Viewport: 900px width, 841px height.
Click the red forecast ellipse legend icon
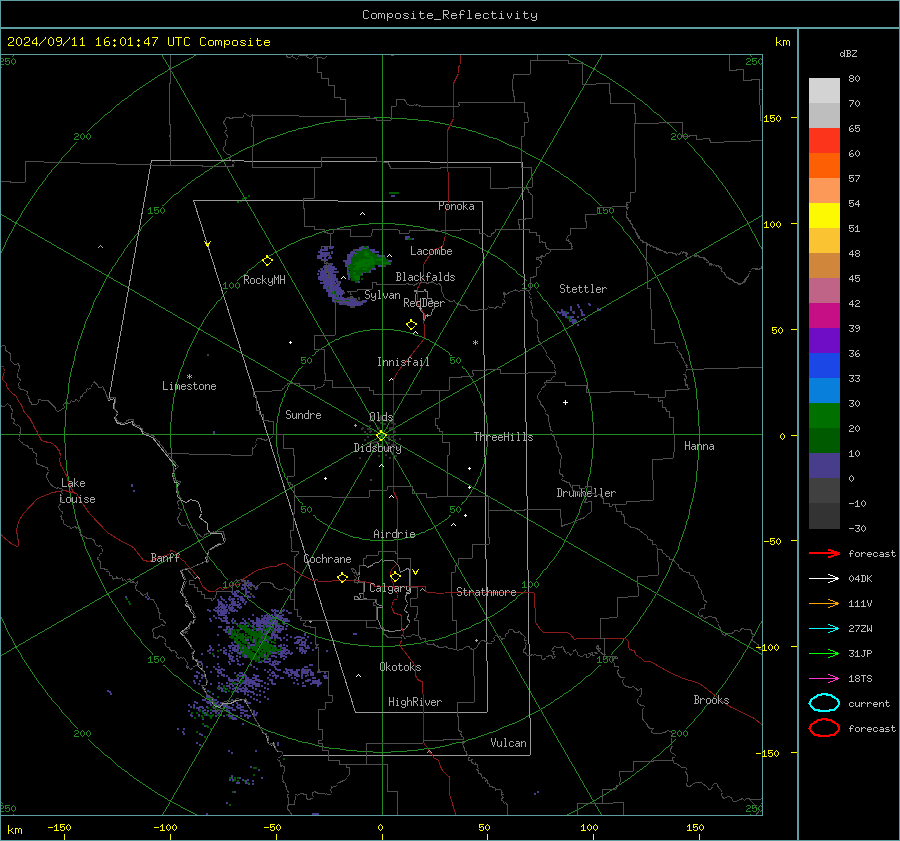point(824,728)
